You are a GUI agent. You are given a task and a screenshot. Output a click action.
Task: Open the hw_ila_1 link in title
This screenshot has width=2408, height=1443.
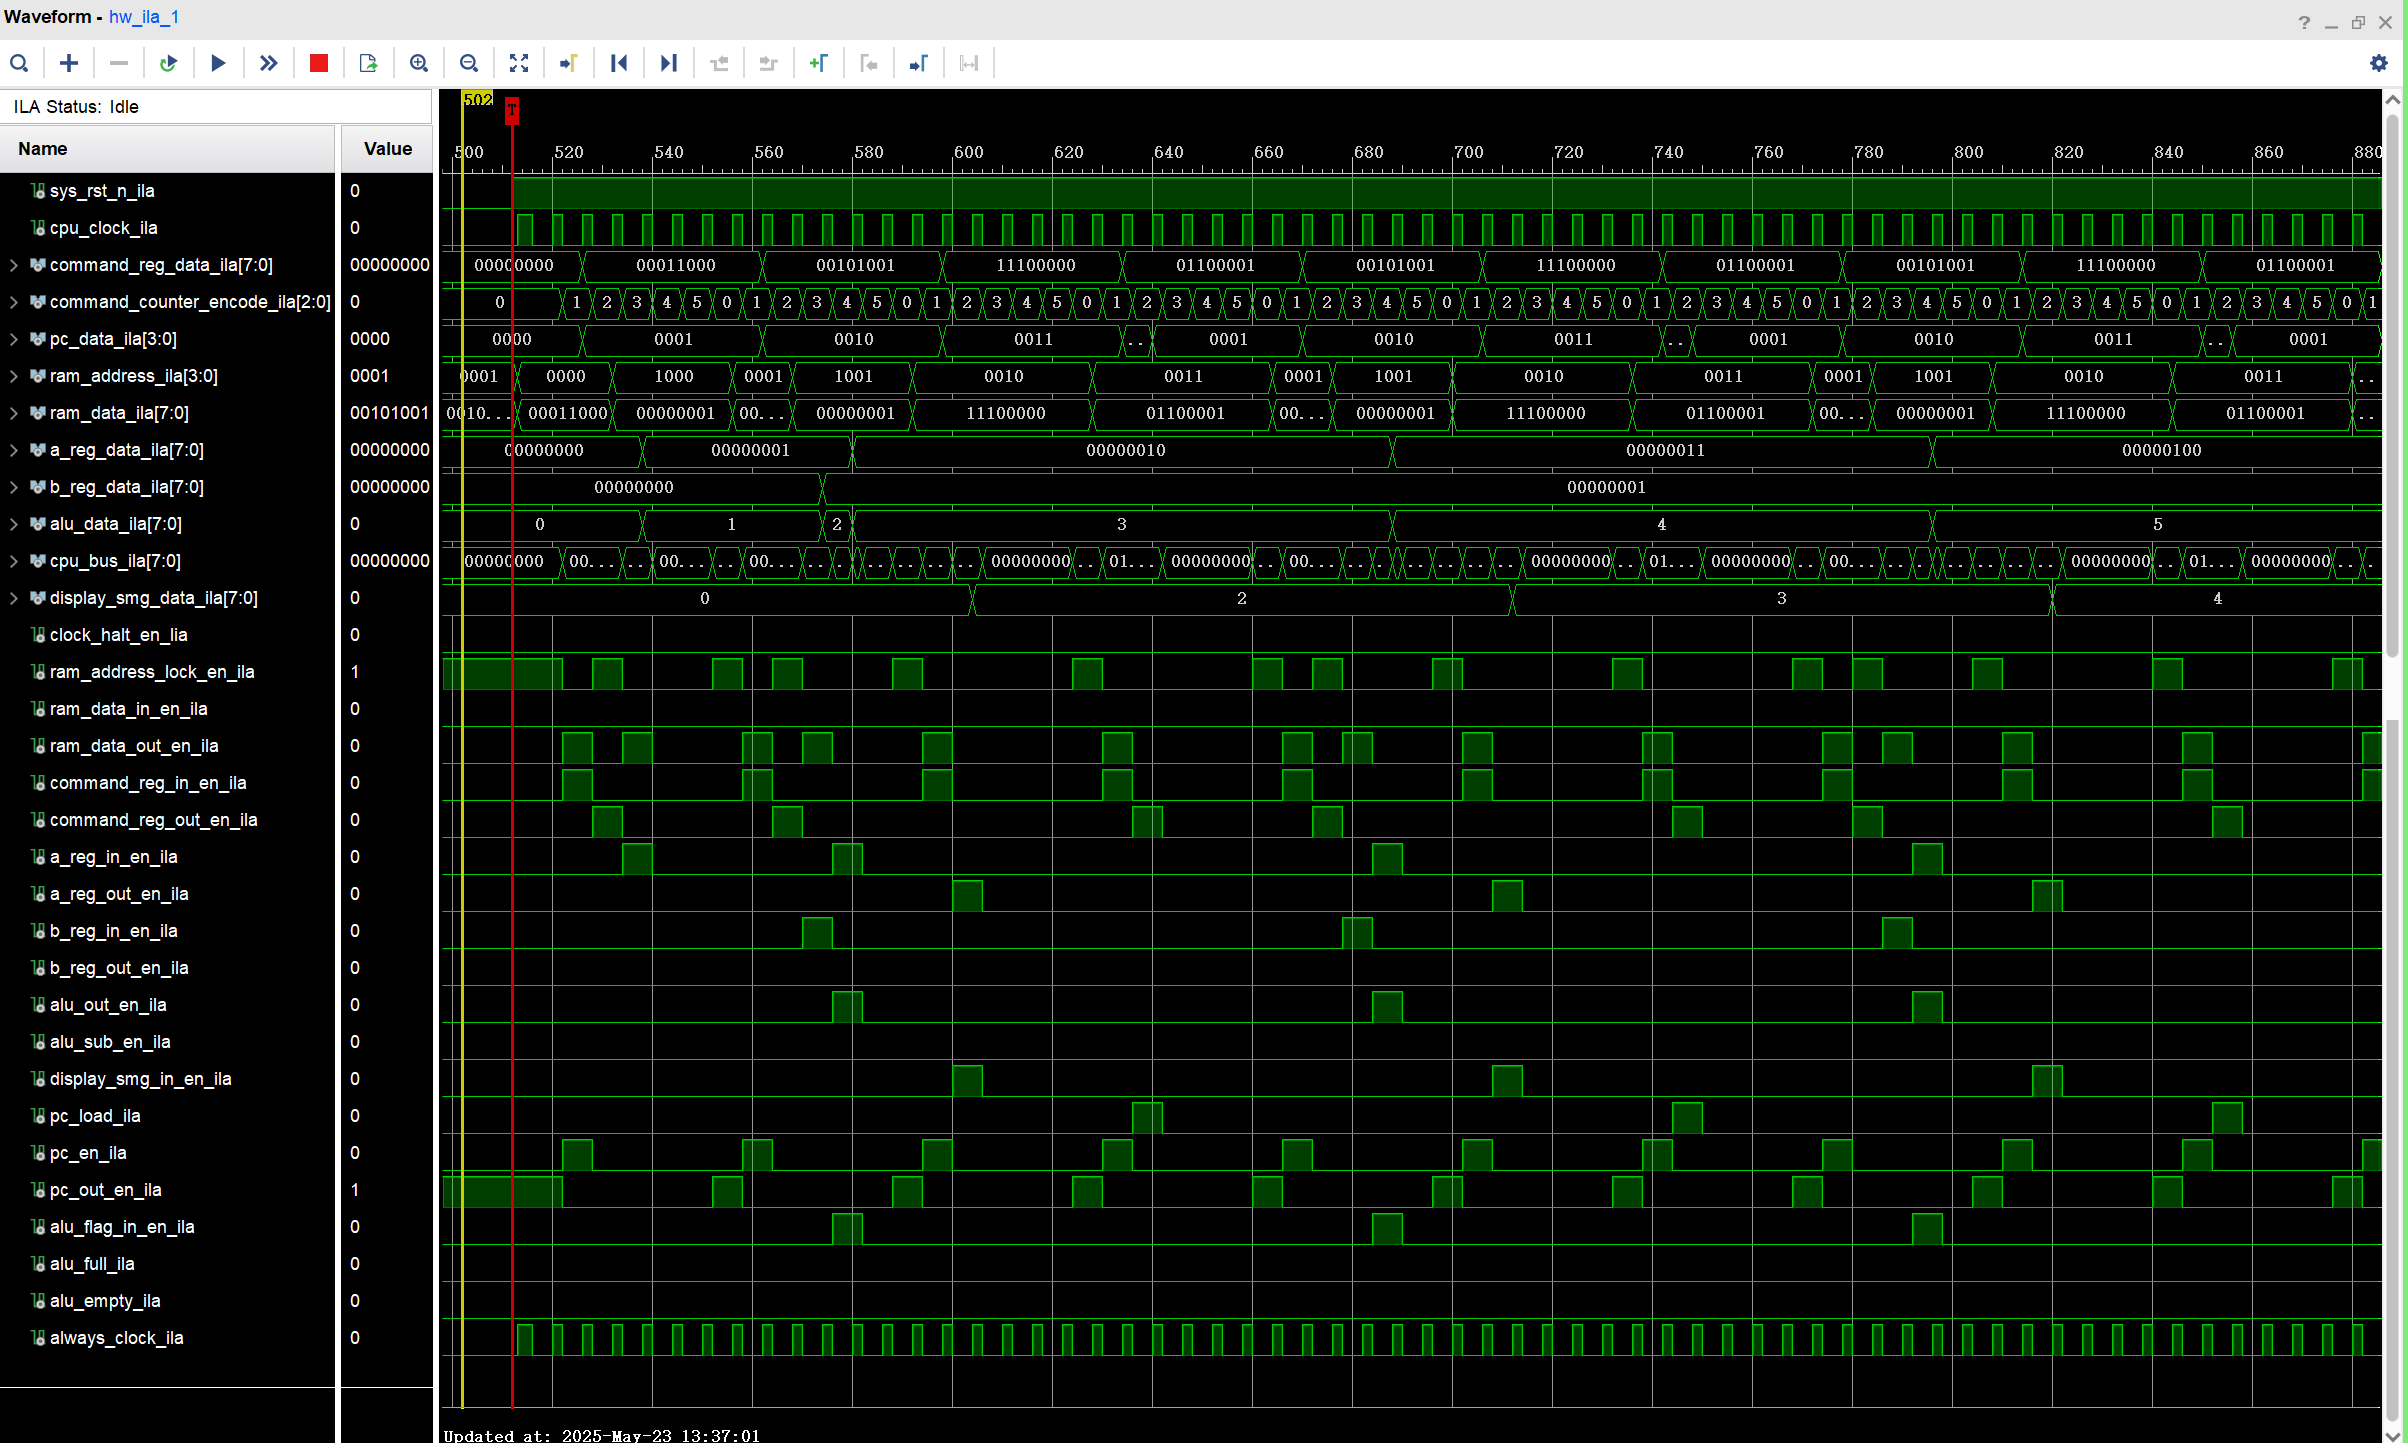point(144,17)
